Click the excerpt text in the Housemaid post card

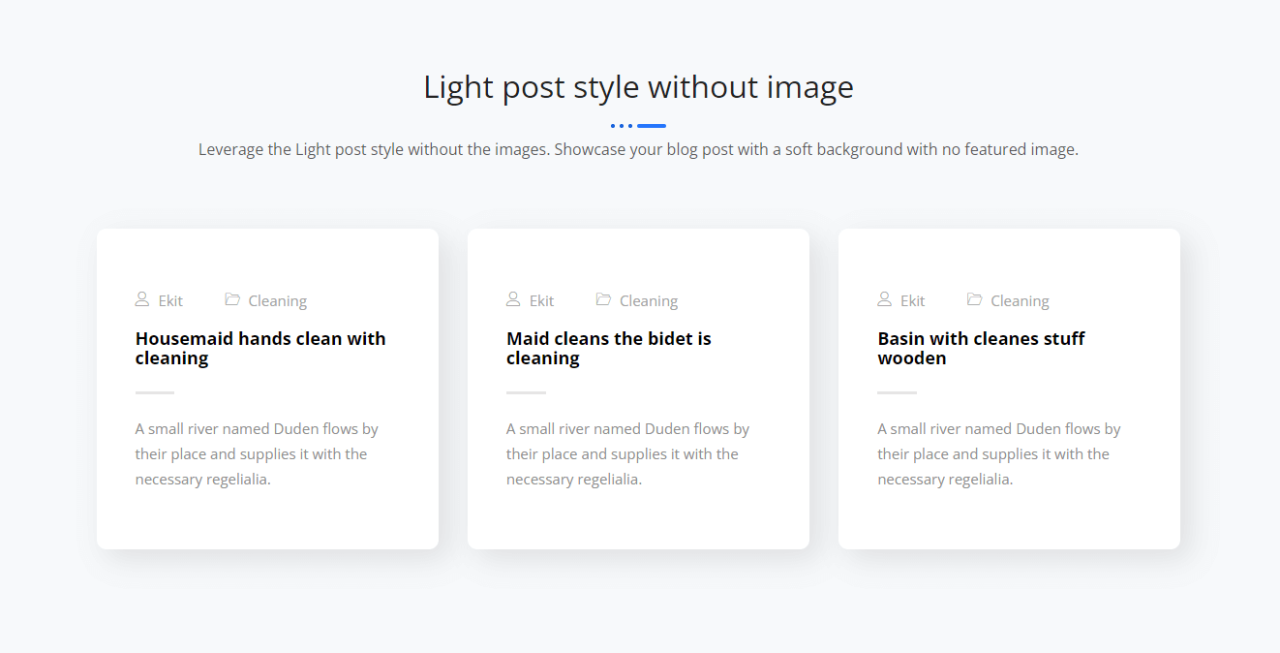coord(257,454)
